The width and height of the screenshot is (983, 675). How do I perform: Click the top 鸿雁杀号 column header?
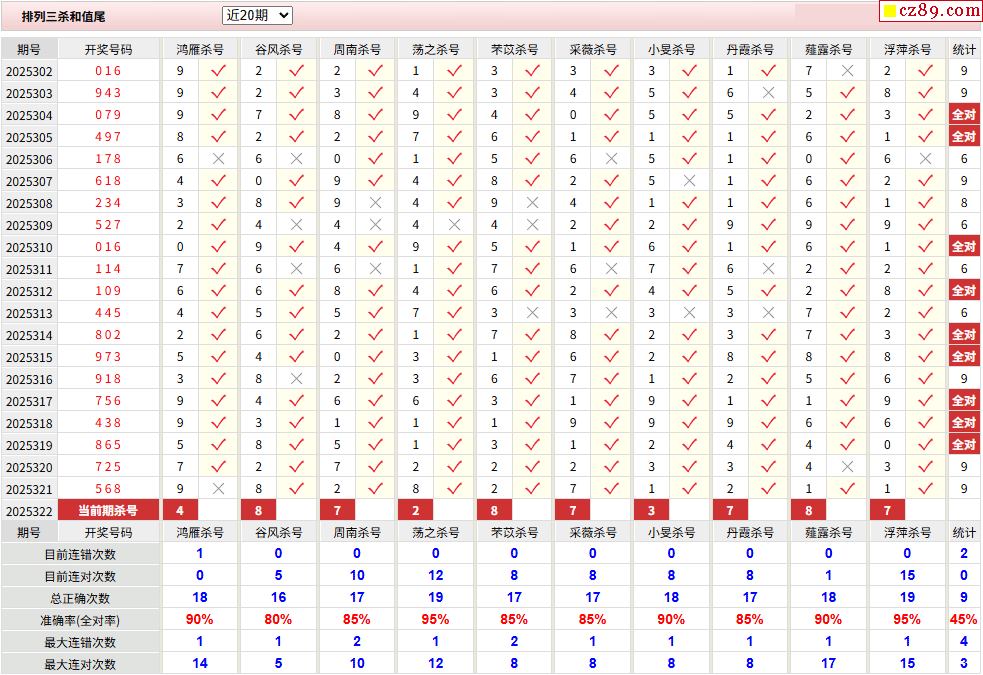point(200,49)
